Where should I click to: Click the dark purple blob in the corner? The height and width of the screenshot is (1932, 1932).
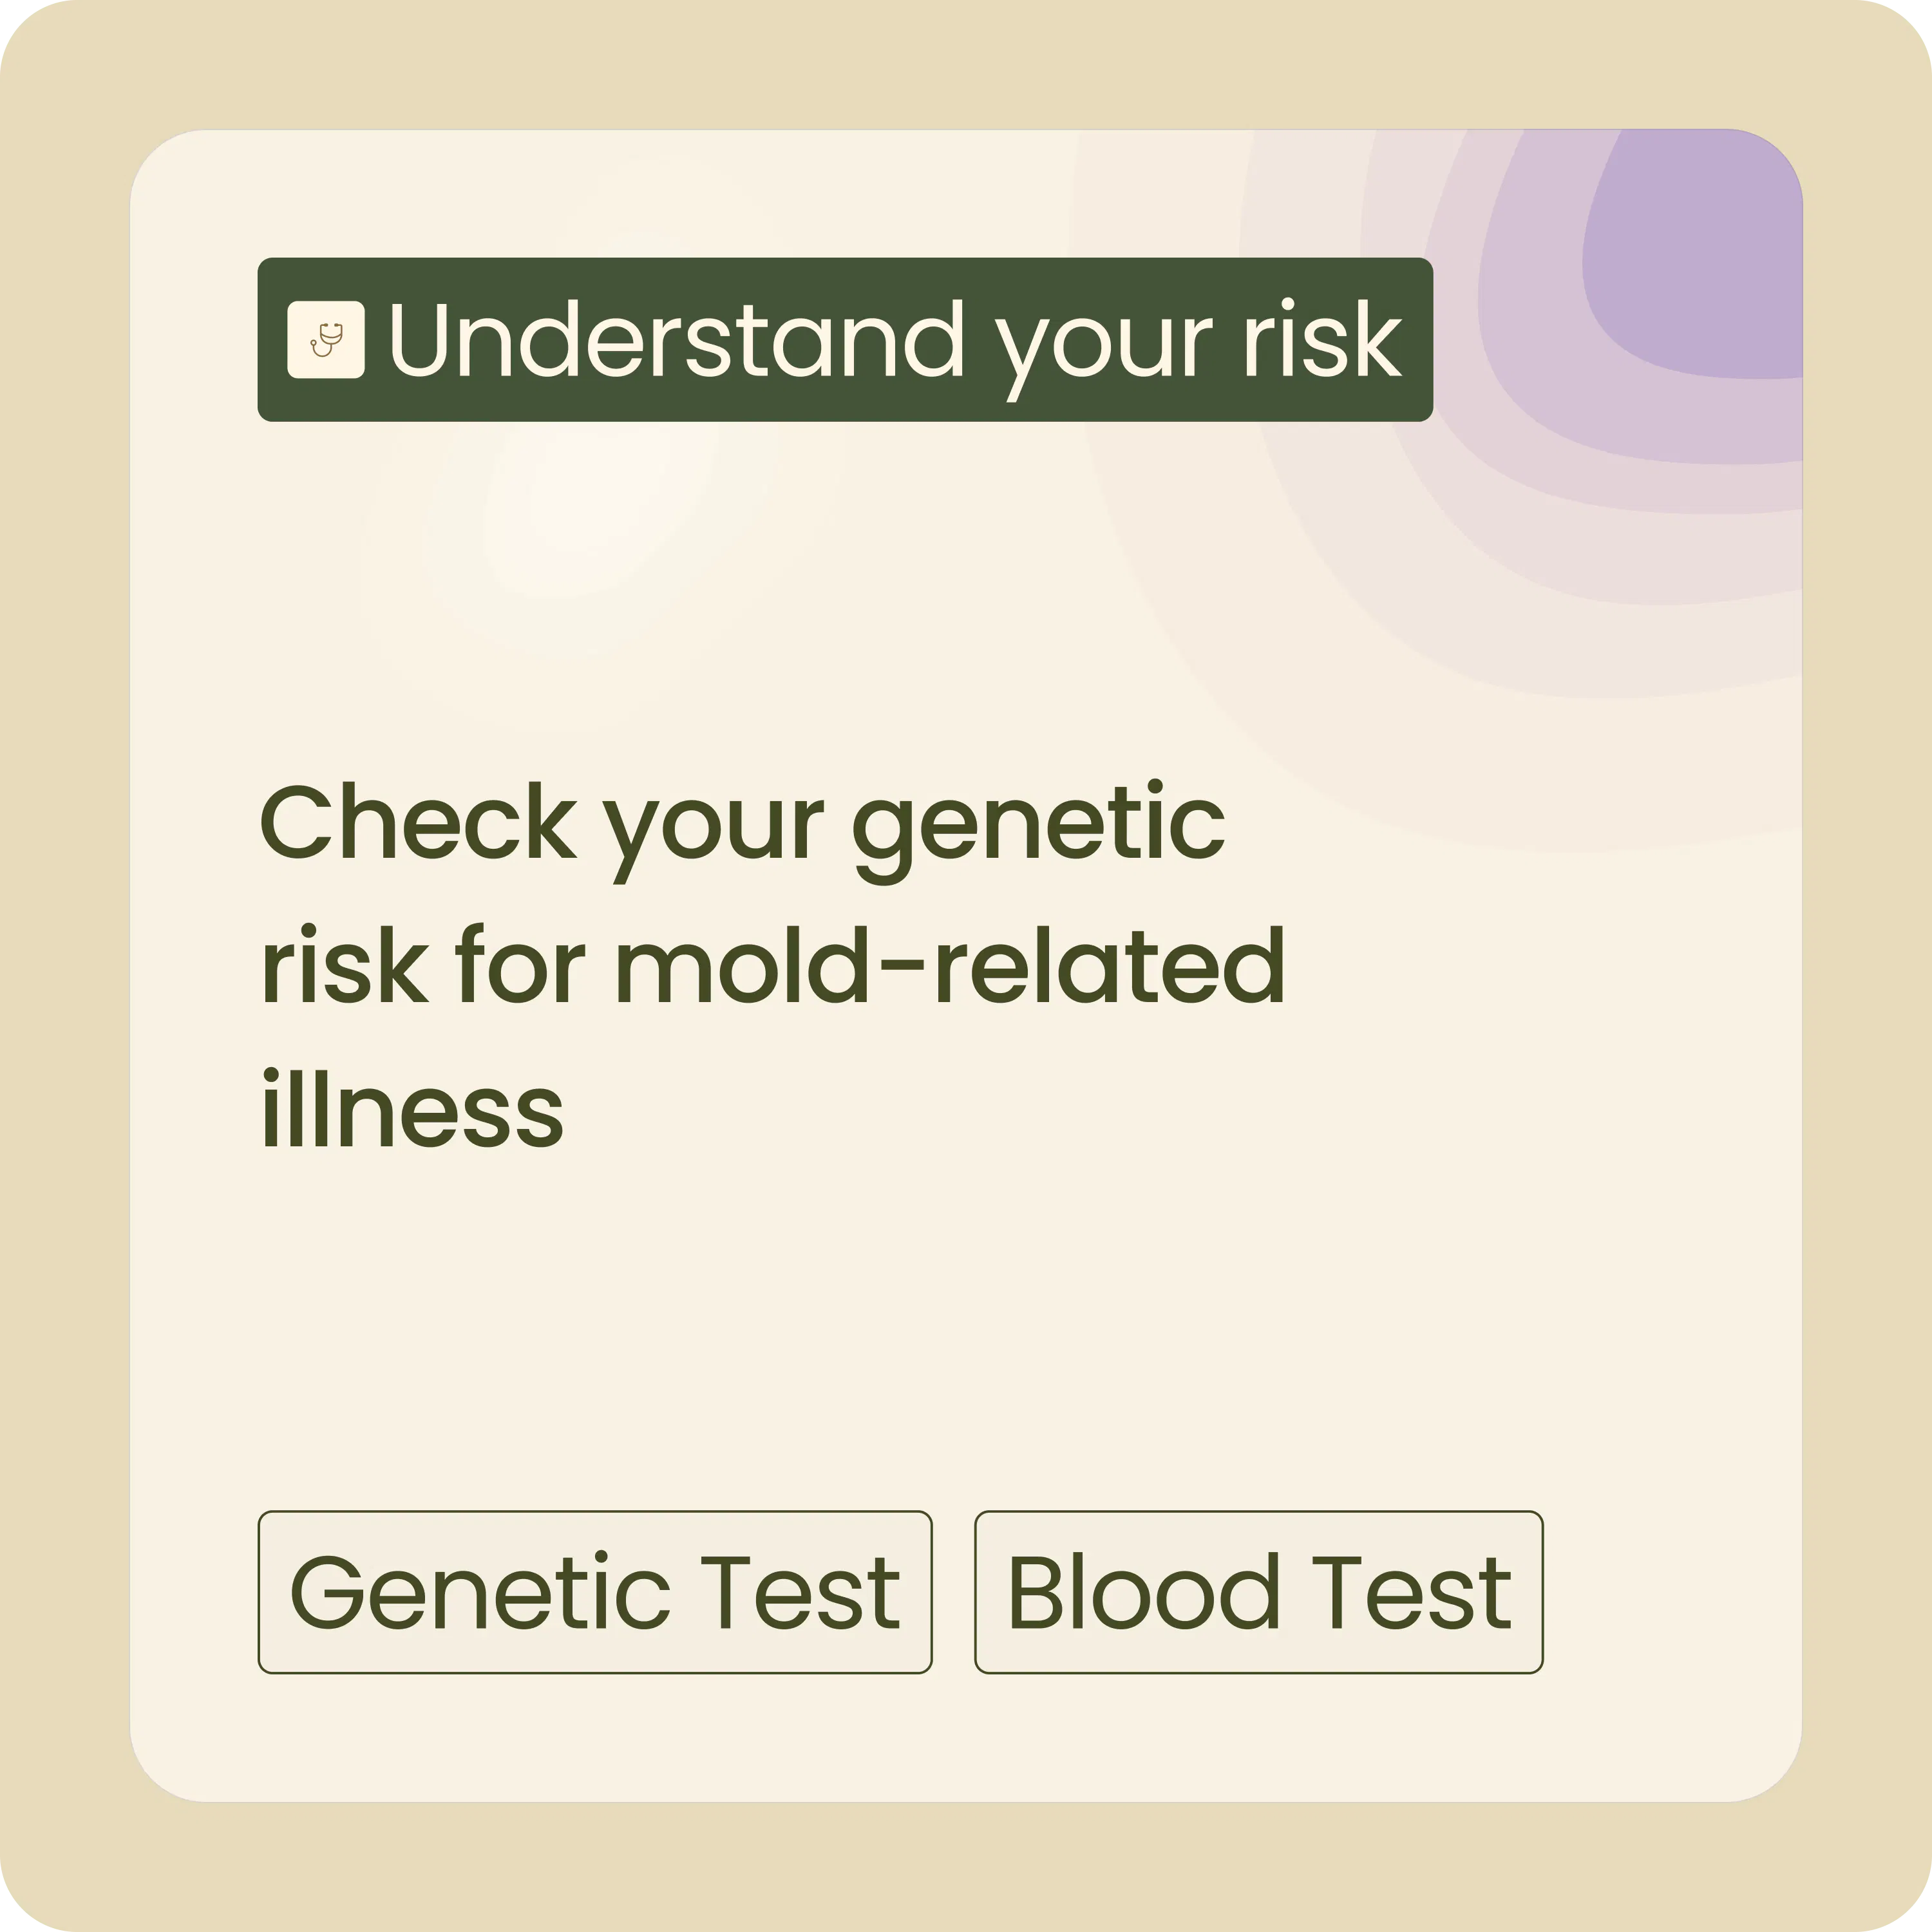pos(1700,260)
